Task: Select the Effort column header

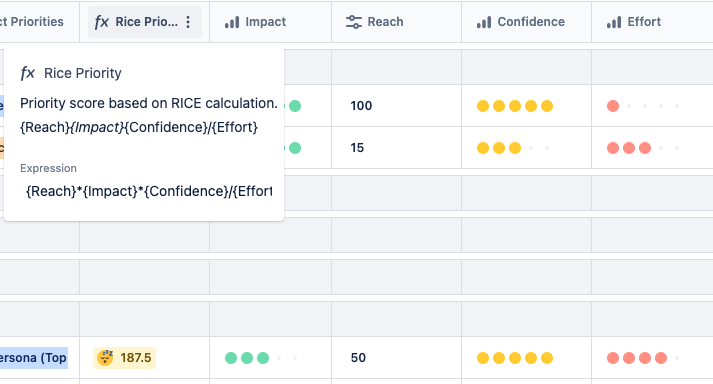Action: pos(652,22)
